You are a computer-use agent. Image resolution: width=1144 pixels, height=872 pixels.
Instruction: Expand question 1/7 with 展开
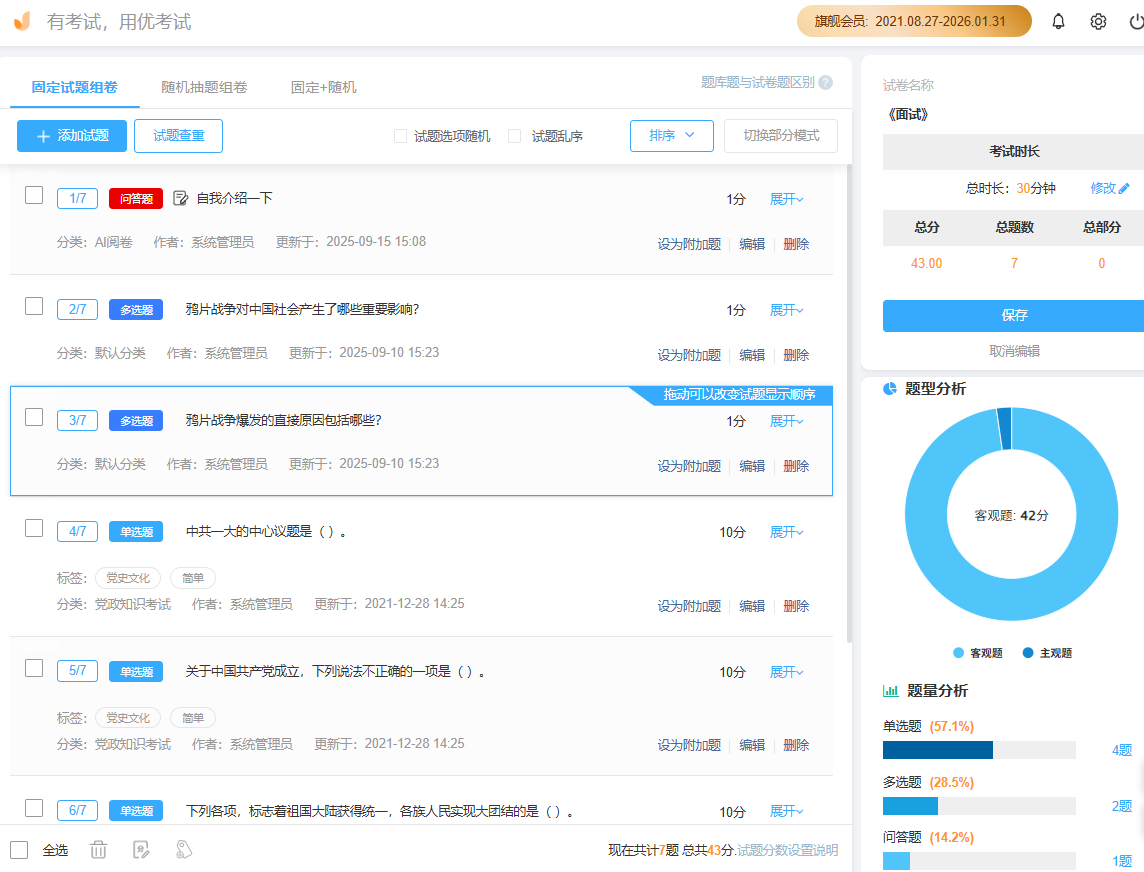coord(786,199)
